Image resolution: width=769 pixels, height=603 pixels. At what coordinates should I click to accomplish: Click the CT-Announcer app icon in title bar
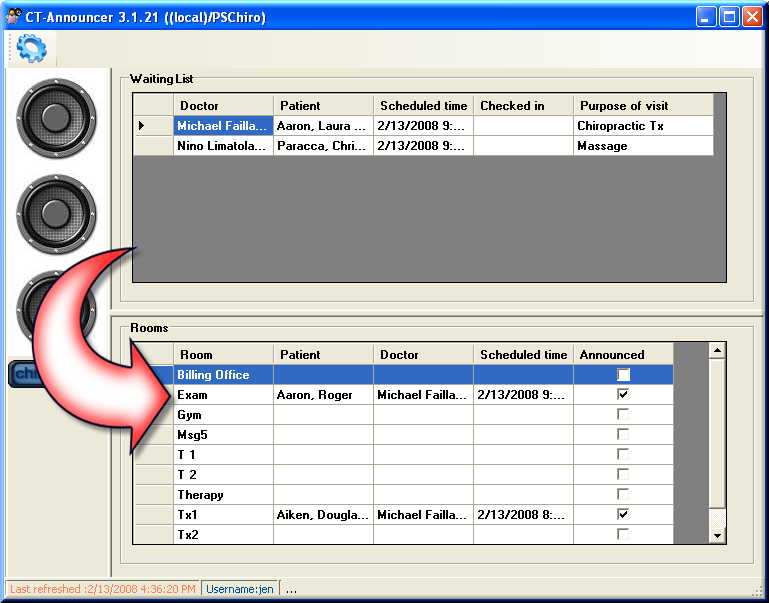pyautogui.click(x=14, y=17)
